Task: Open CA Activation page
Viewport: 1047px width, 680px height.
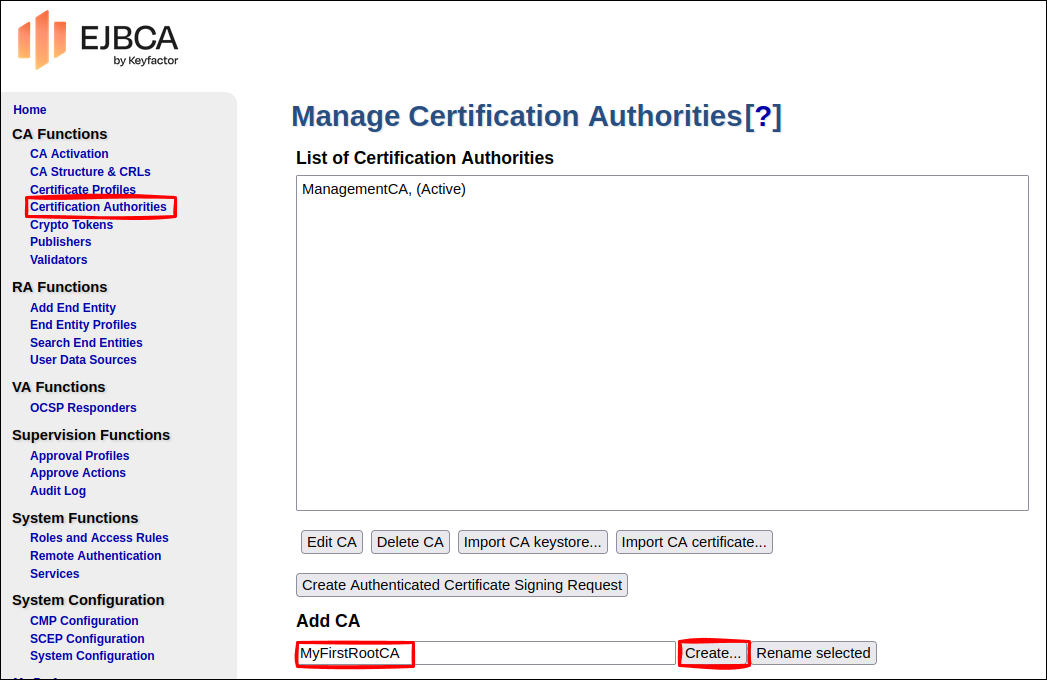Action: tap(69, 154)
